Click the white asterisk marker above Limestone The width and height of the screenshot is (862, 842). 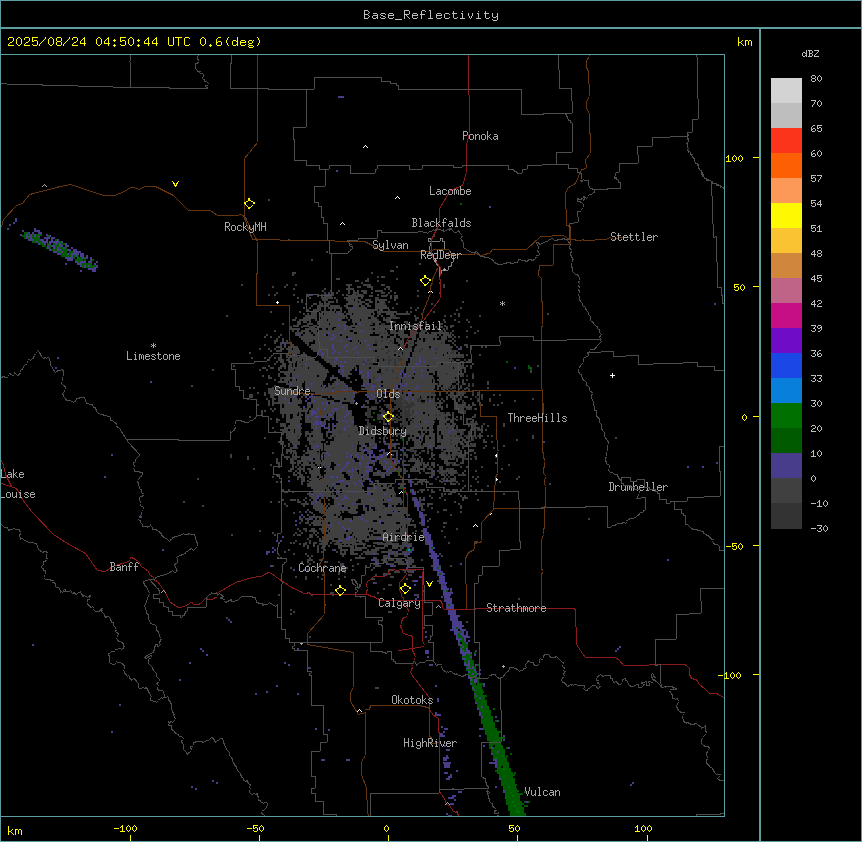153,346
